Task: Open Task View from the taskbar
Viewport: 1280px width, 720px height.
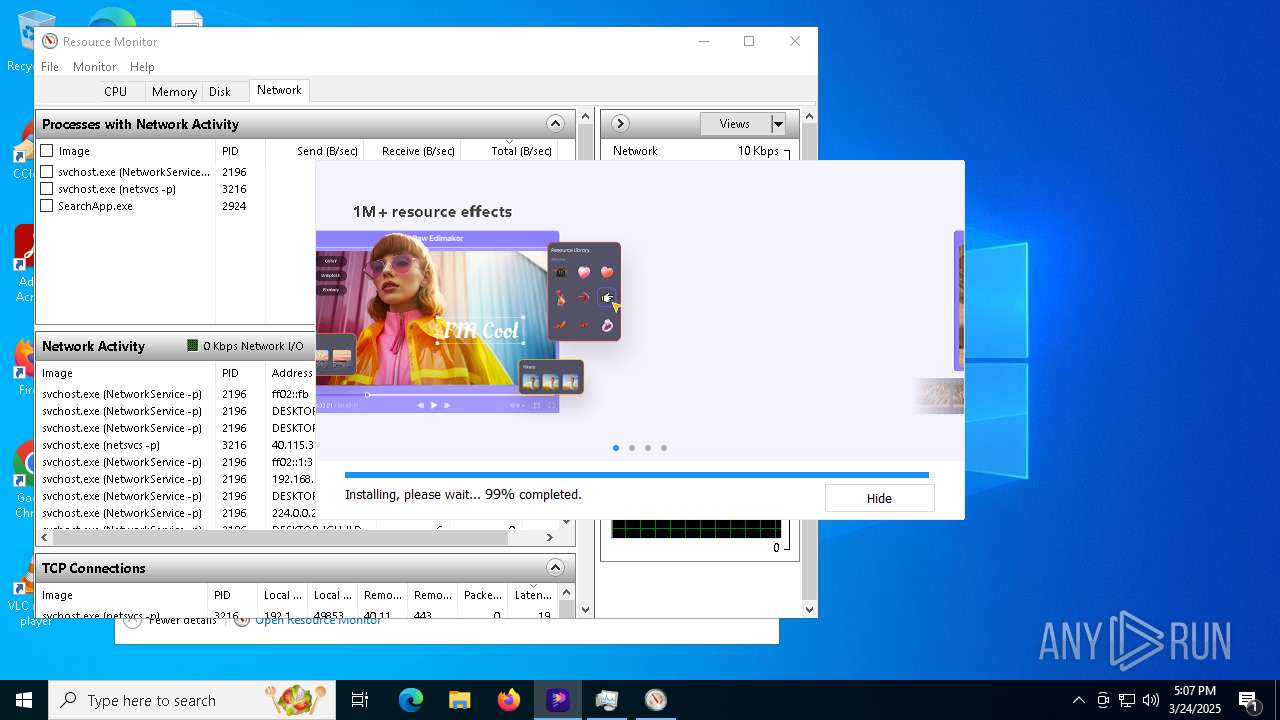Action: tap(360, 700)
